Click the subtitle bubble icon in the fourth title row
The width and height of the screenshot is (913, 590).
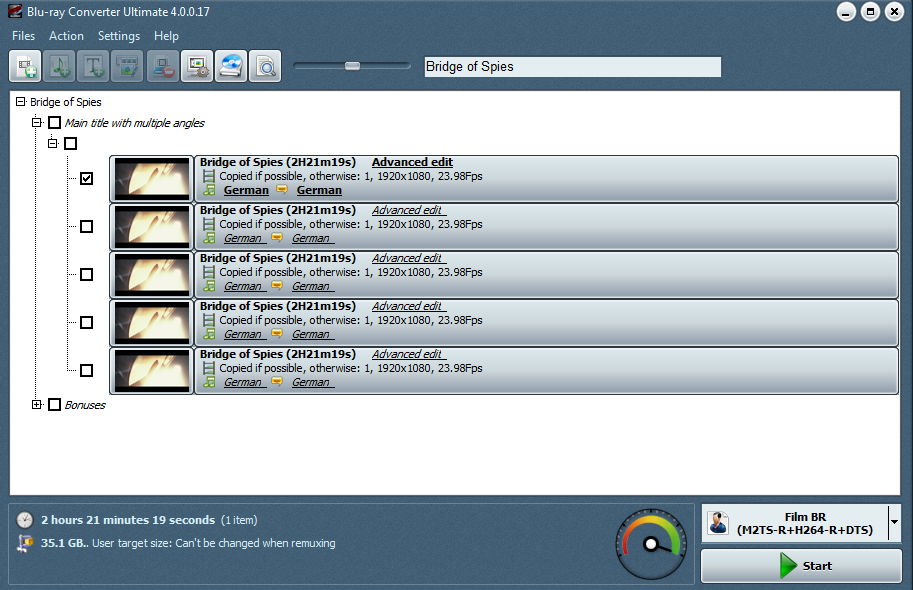(277, 333)
